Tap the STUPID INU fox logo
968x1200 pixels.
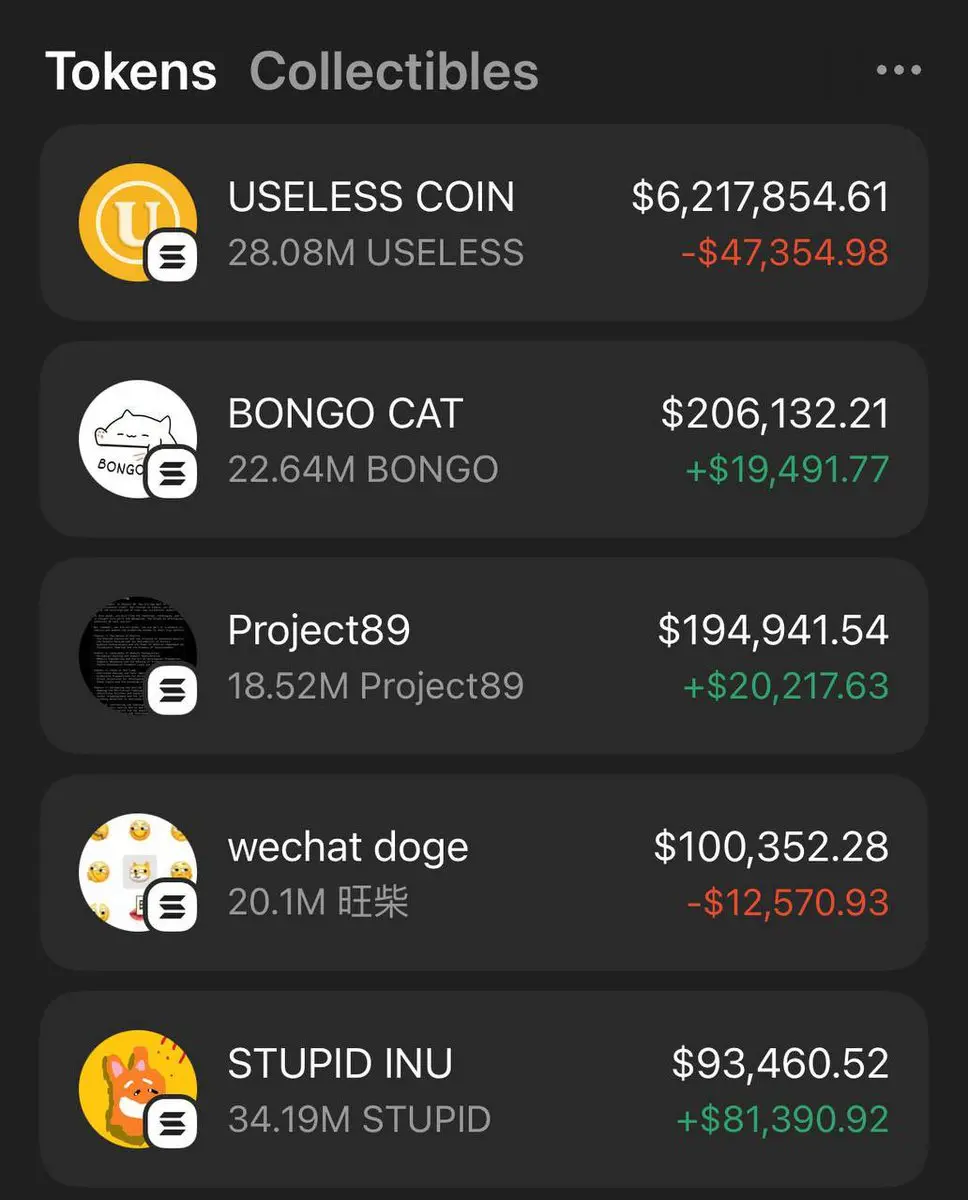[138, 1089]
